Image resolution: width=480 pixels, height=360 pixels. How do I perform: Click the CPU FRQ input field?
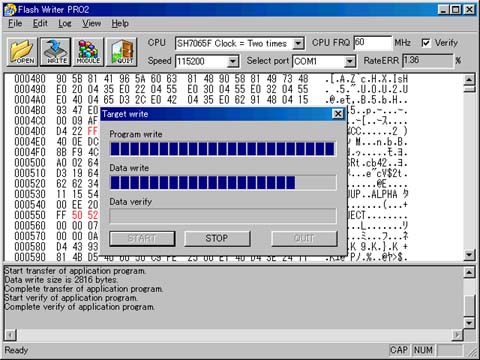point(372,43)
